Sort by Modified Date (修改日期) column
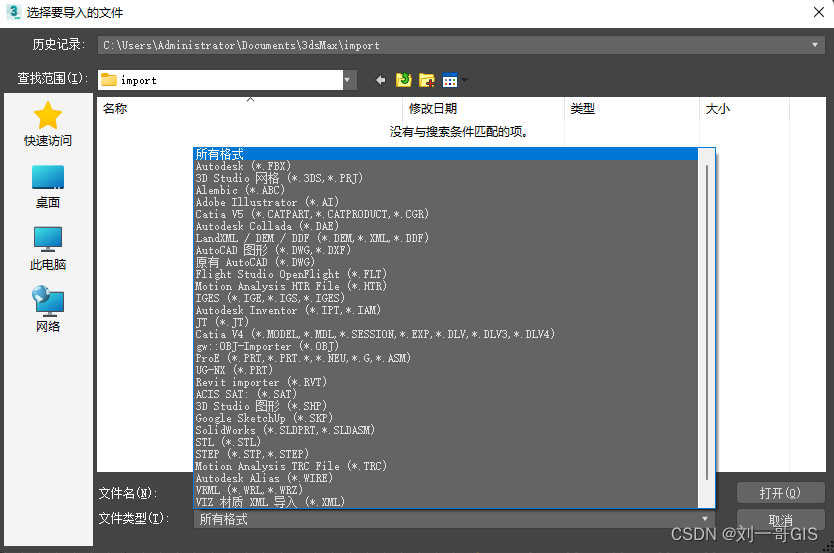Image resolution: width=834 pixels, height=553 pixels. click(x=483, y=108)
